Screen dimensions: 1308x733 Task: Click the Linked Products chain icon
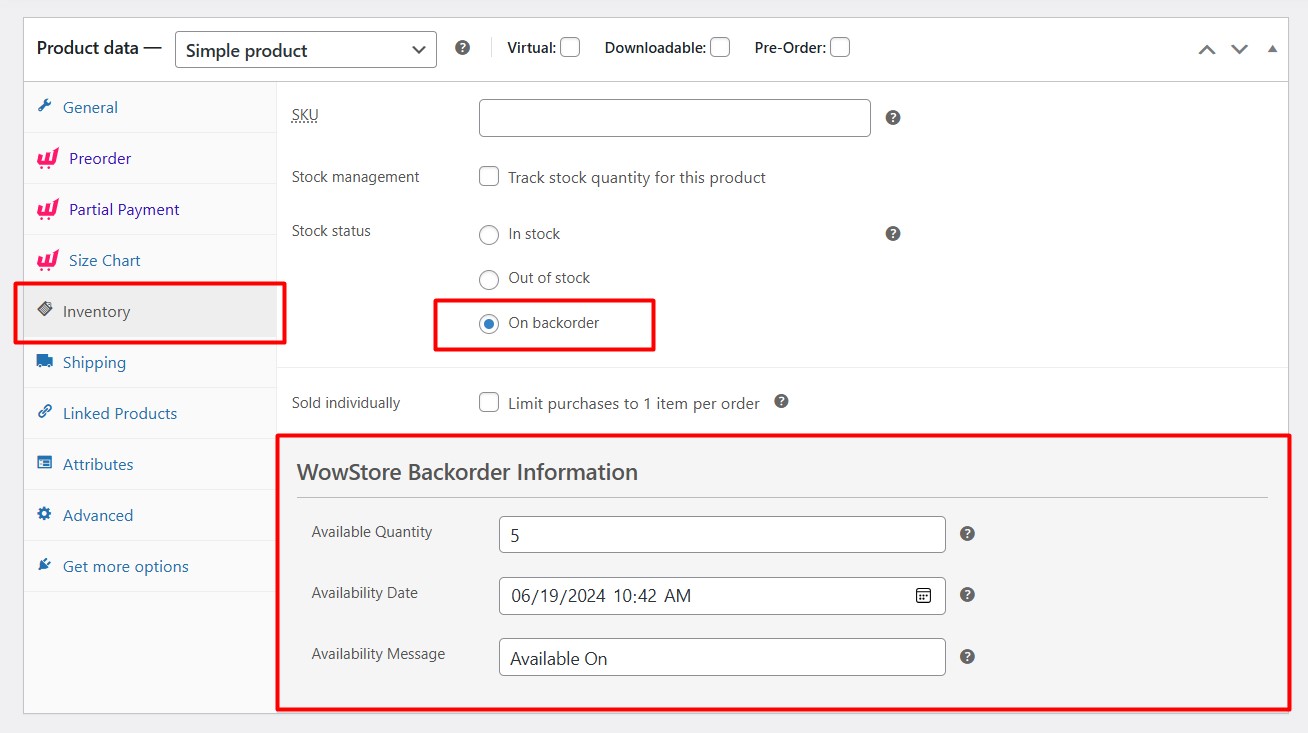tap(44, 413)
